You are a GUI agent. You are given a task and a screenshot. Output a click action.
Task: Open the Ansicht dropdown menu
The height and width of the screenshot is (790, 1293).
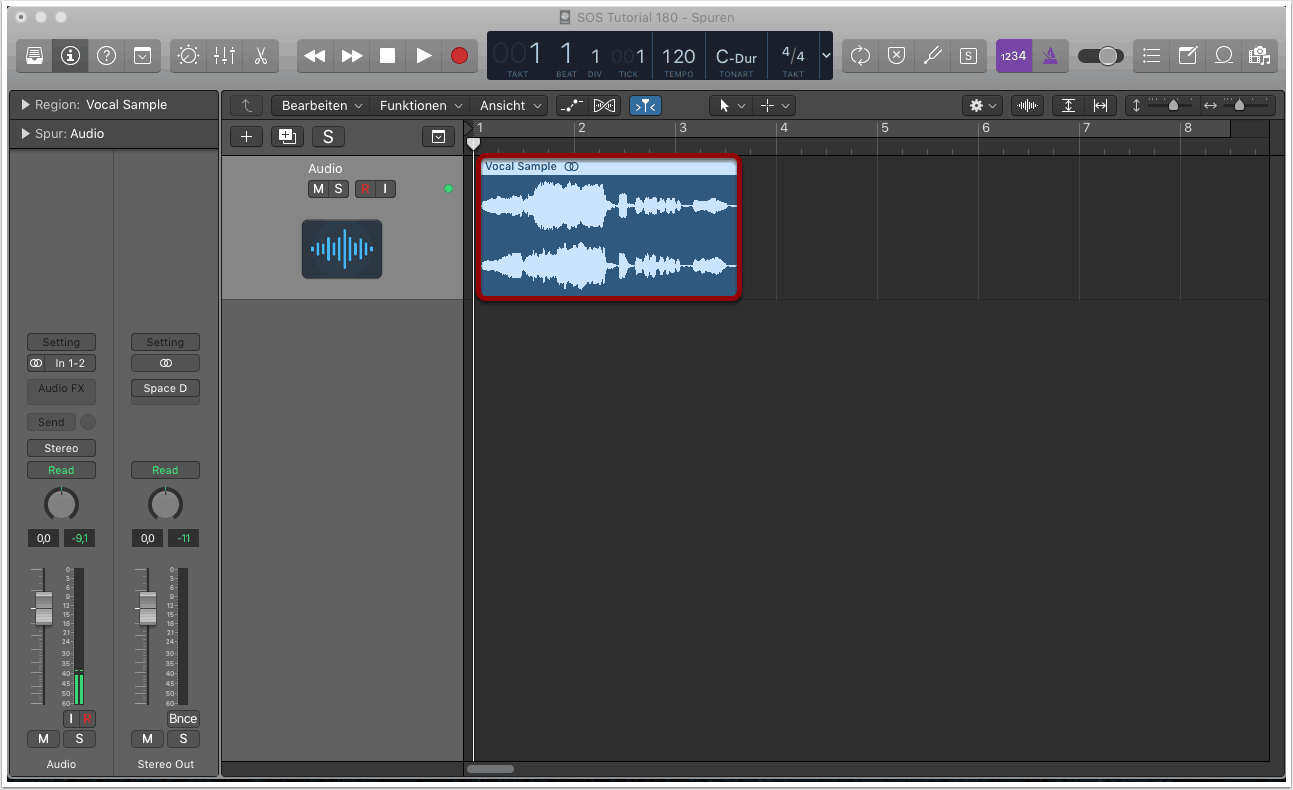coord(511,105)
